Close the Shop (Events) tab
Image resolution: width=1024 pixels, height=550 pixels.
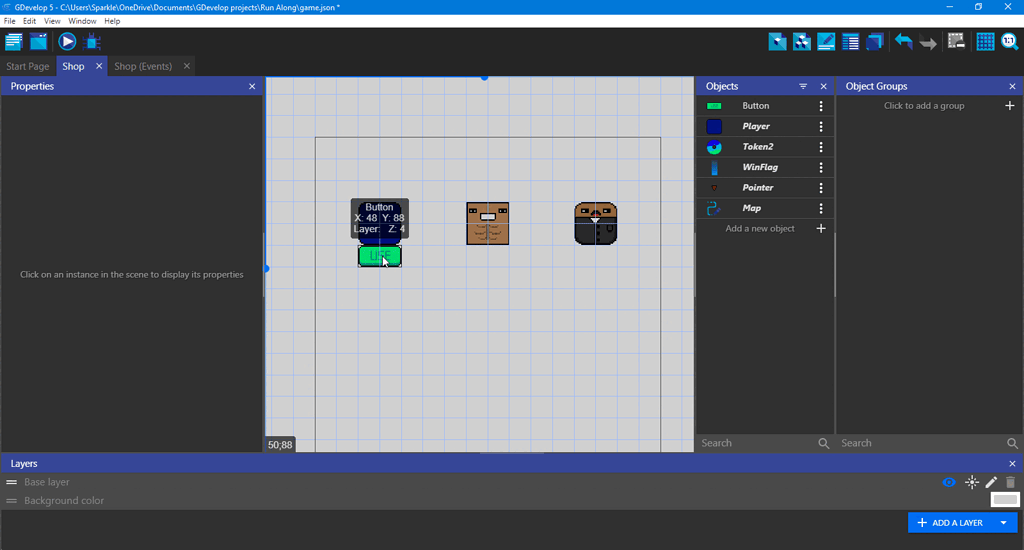(x=187, y=66)
